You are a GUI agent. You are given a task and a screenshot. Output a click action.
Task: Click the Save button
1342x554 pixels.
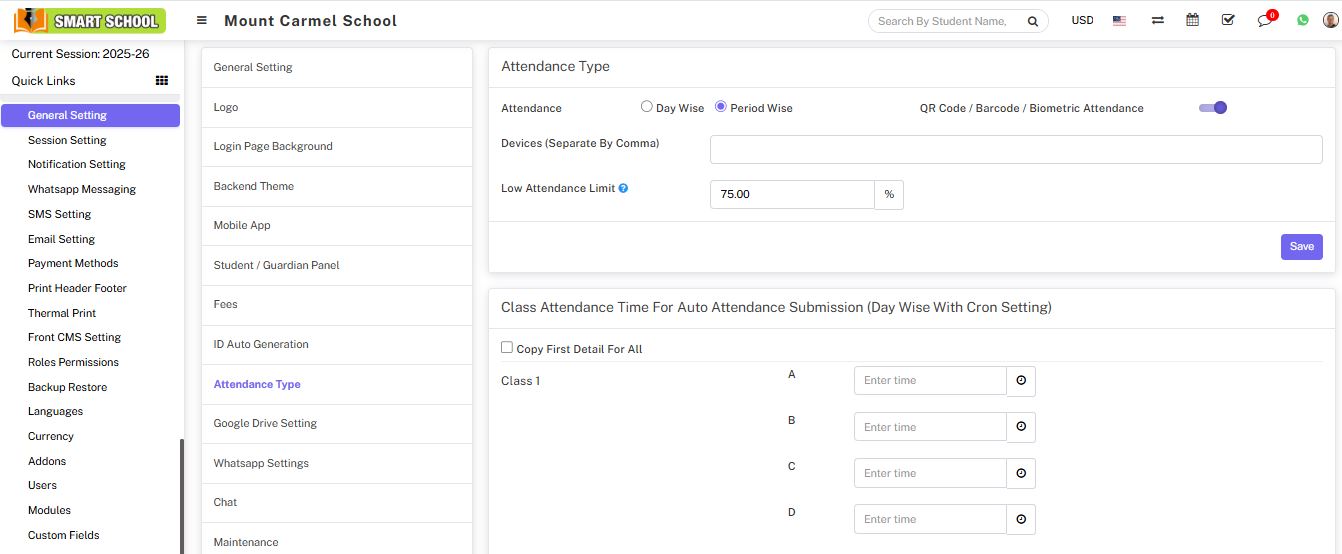point(1301,247)
